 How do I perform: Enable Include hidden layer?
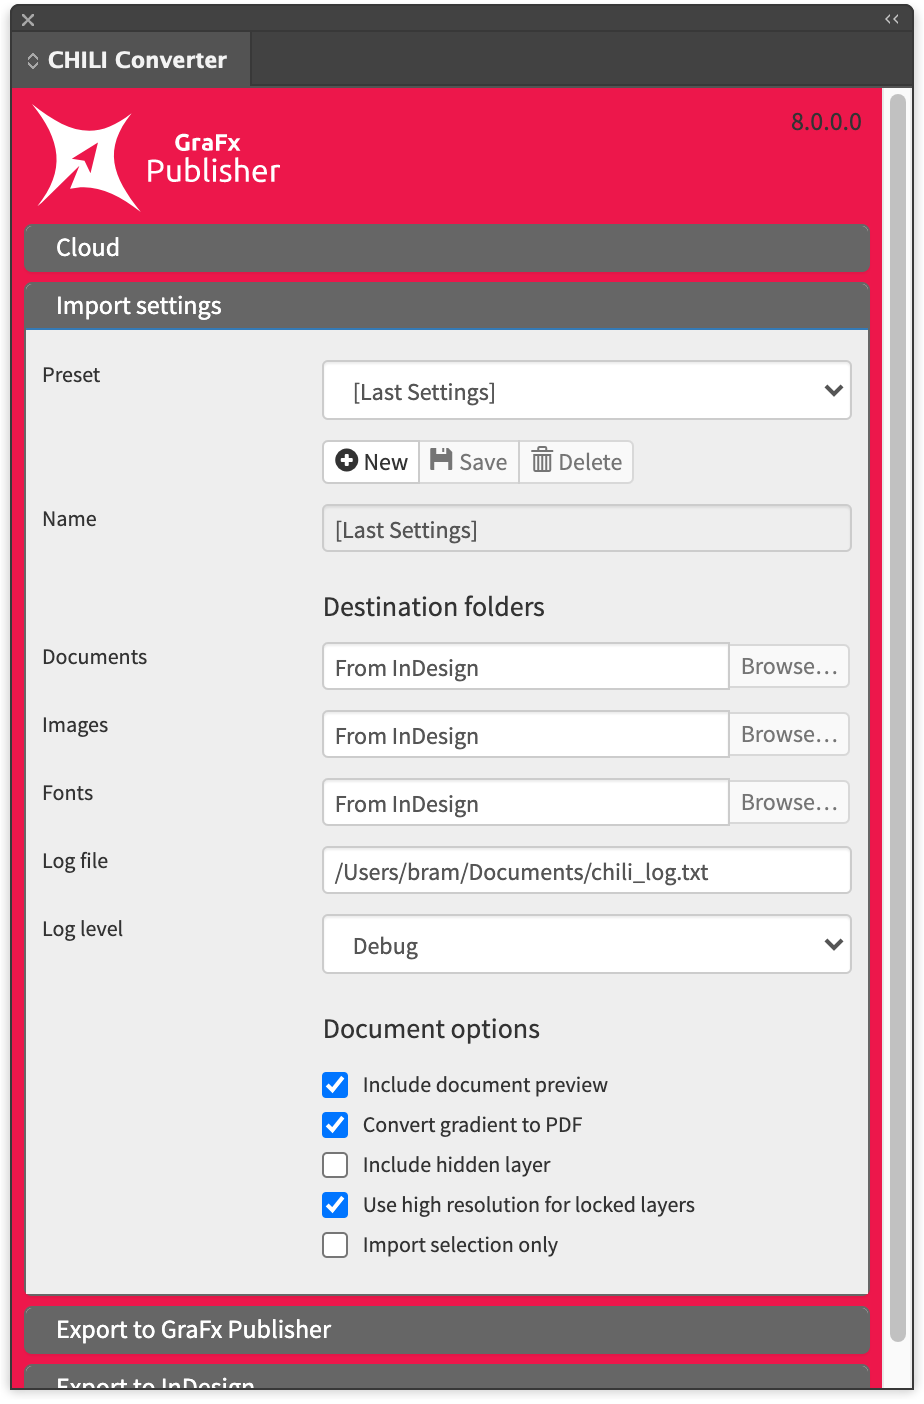point(335,1165)
